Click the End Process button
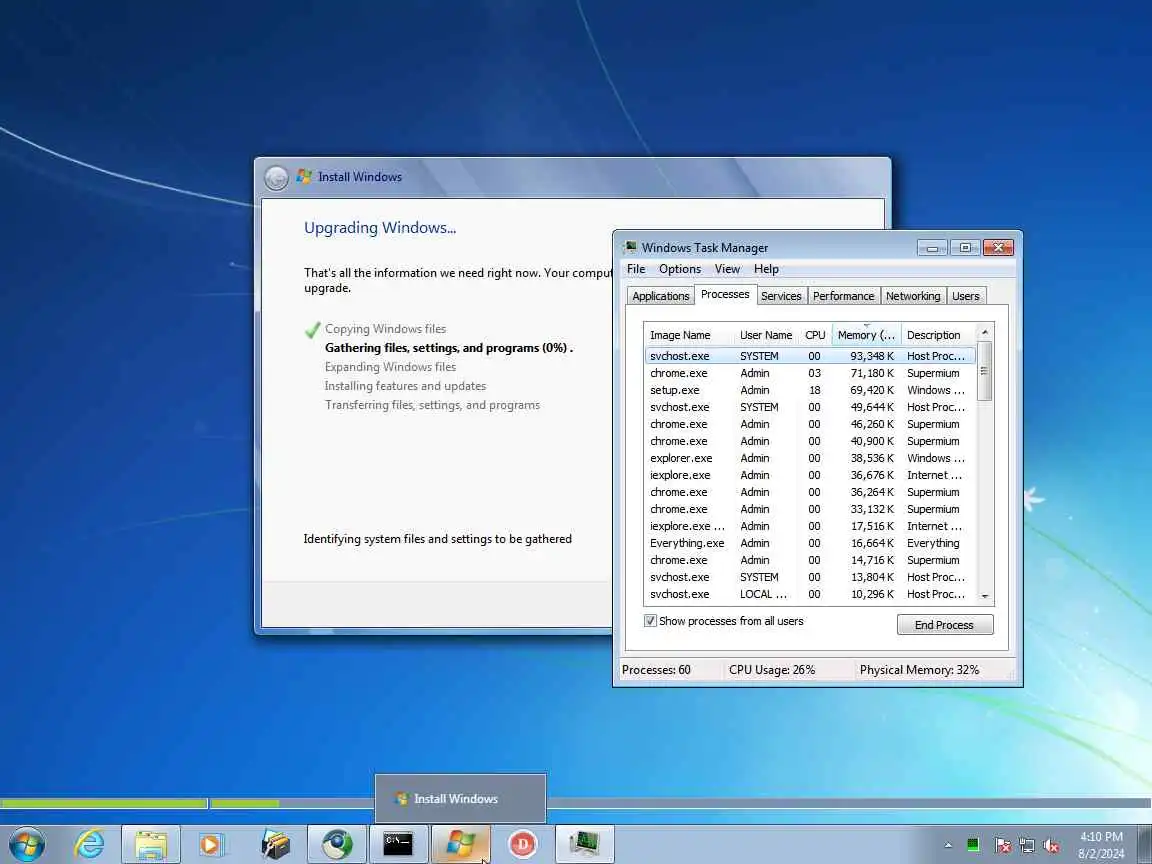The image size is (1152, 864). tap(945, 624)
